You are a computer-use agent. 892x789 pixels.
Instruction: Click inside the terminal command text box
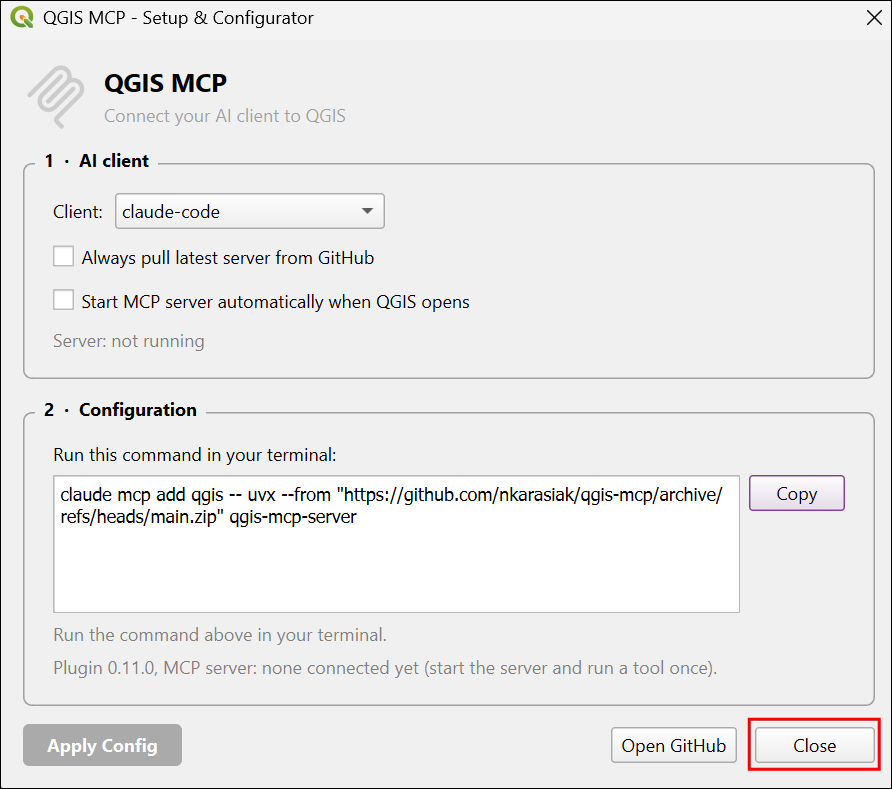click(x=397, y=544)
